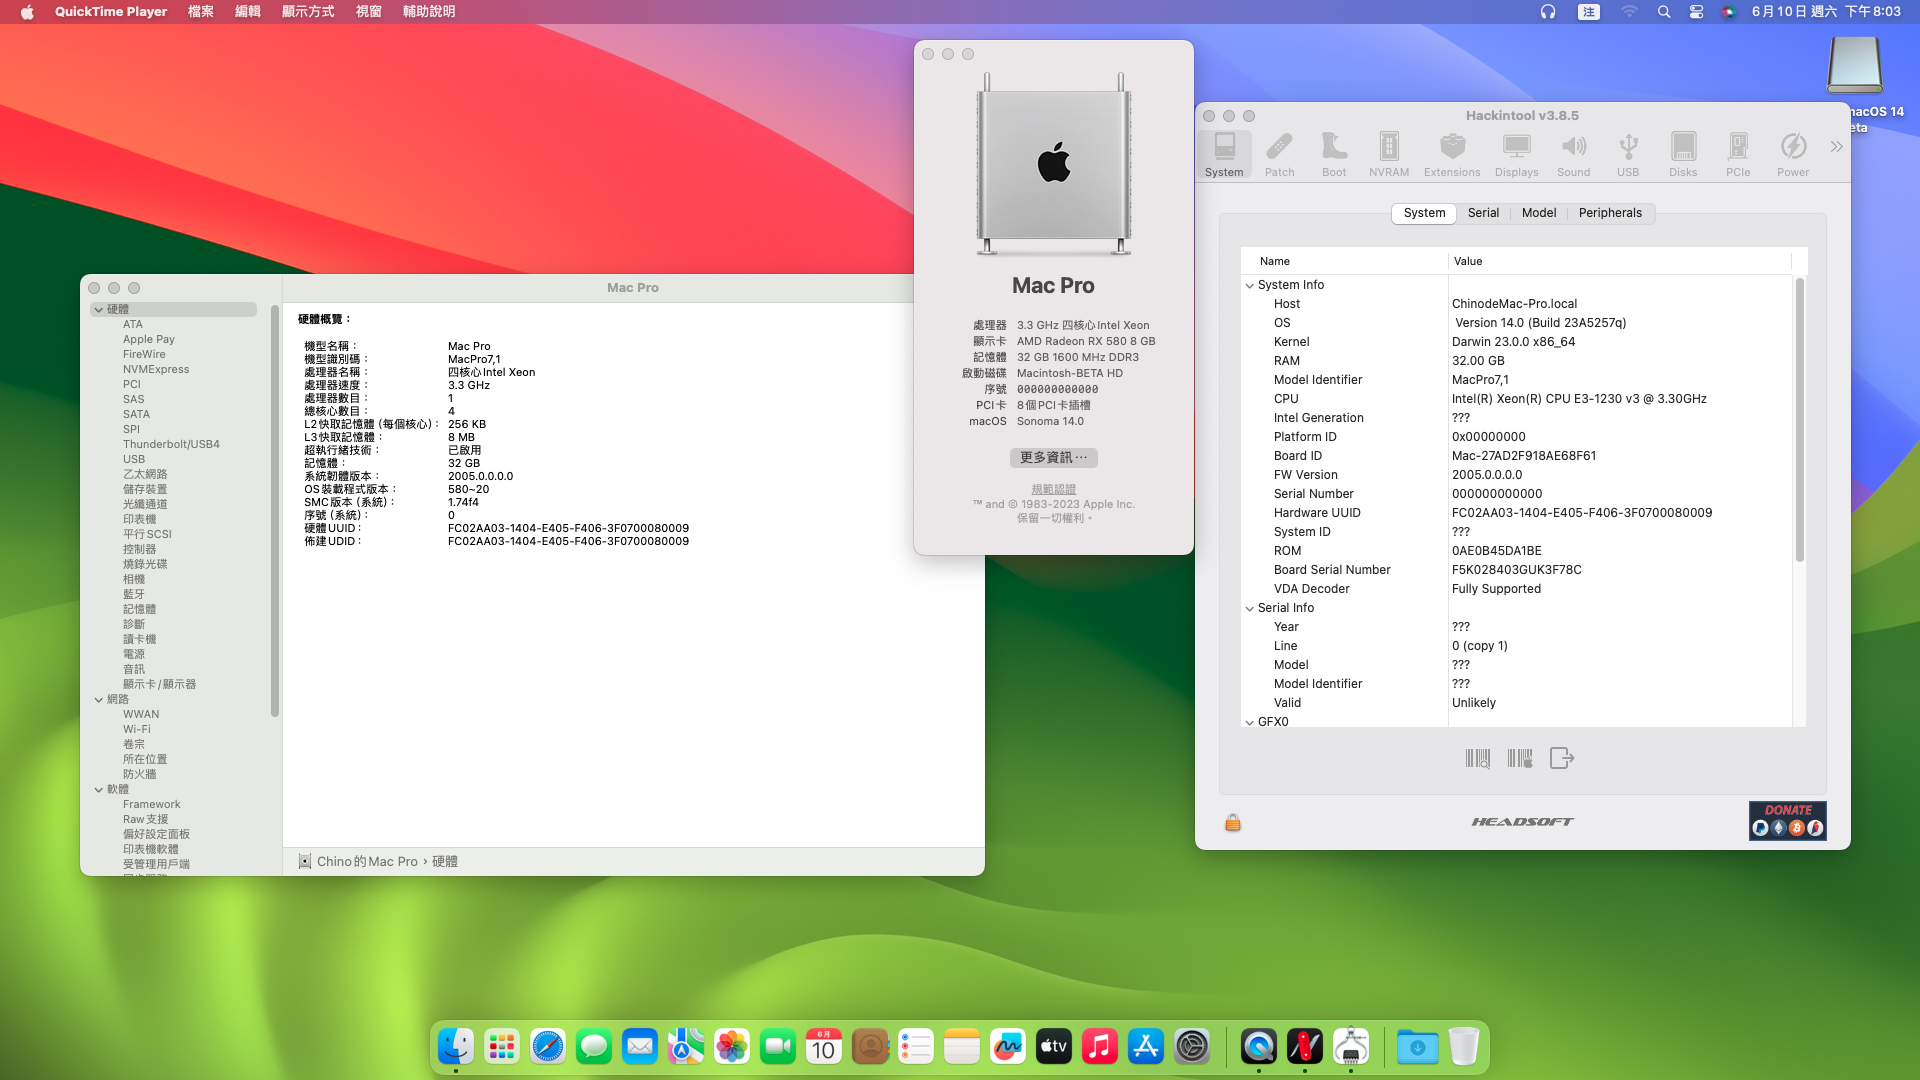The height and width of the screenshot is (1080, 1920).
Task: Select Wi-Fi in System Information sidebar
Action: [x=137, y=730]
